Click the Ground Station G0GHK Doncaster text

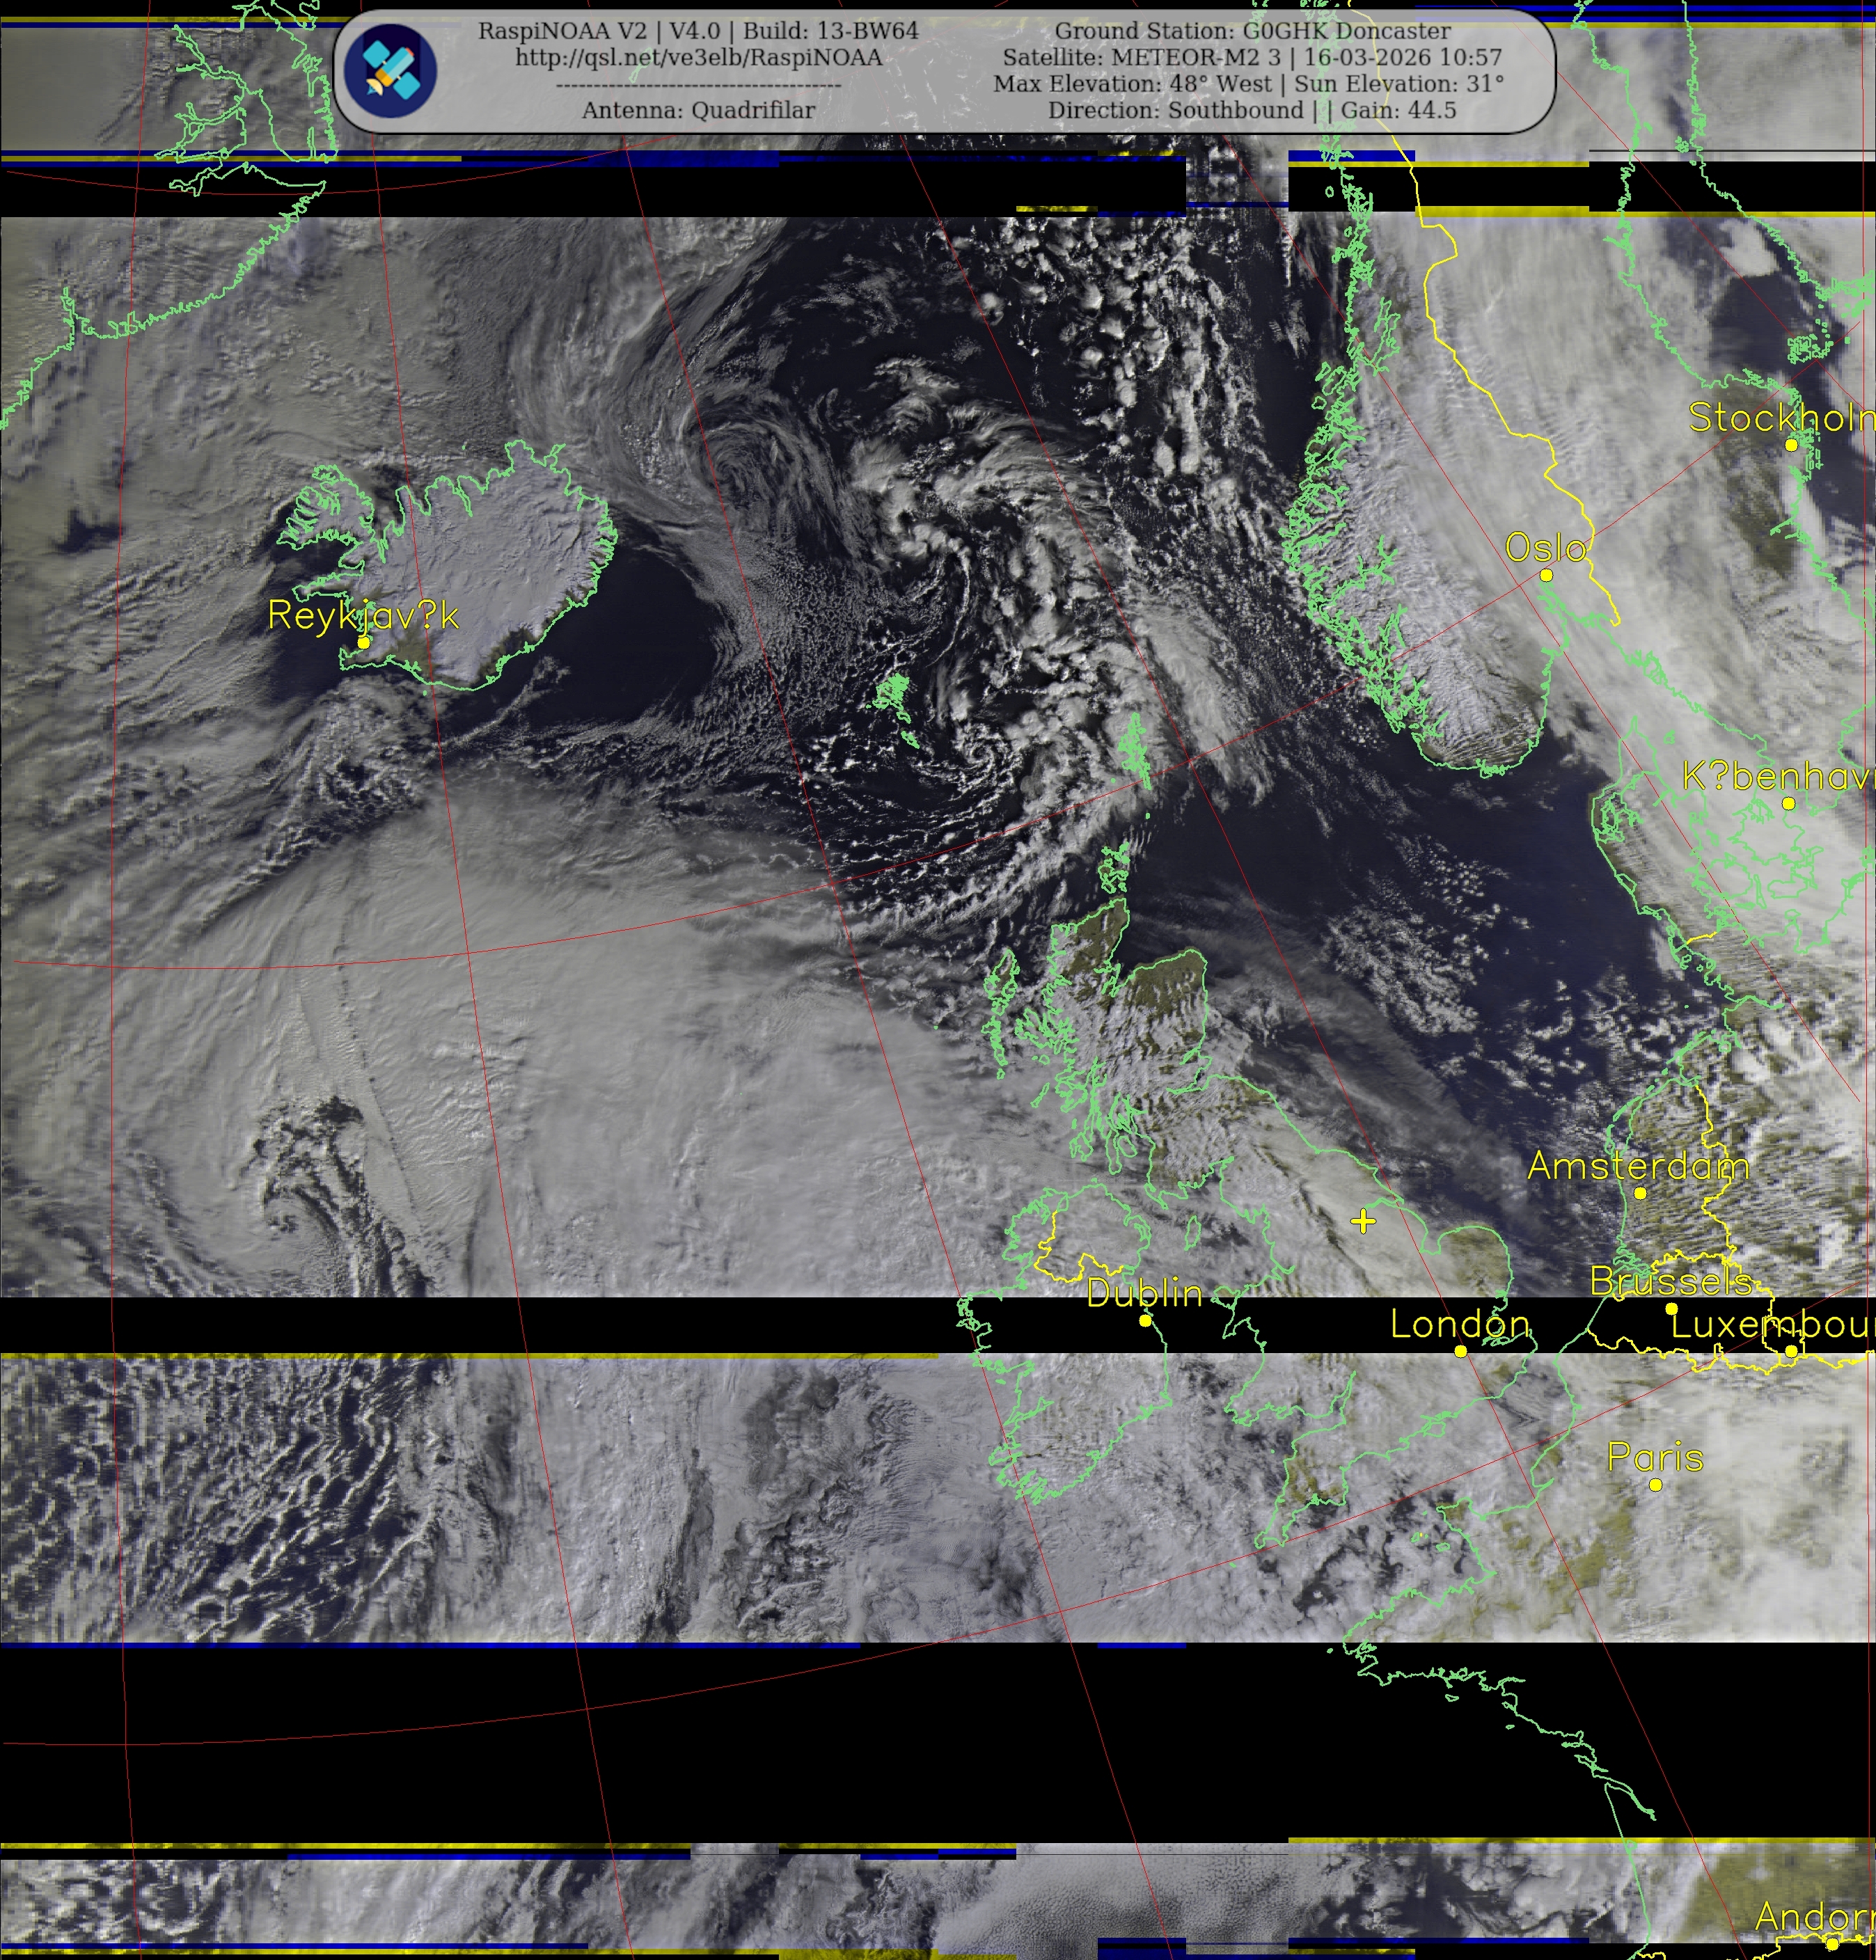(1252, 31)
